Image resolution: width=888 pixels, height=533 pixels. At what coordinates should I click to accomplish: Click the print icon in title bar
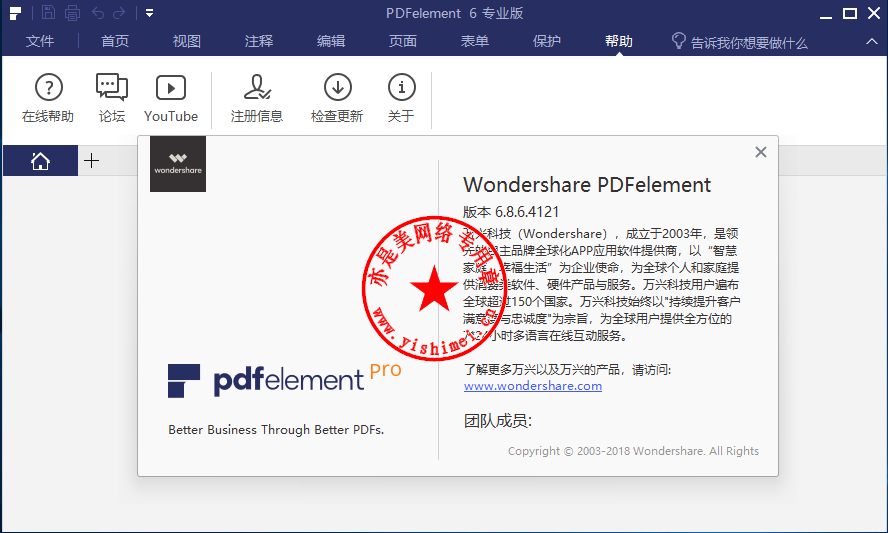click(x=72, y=12)
